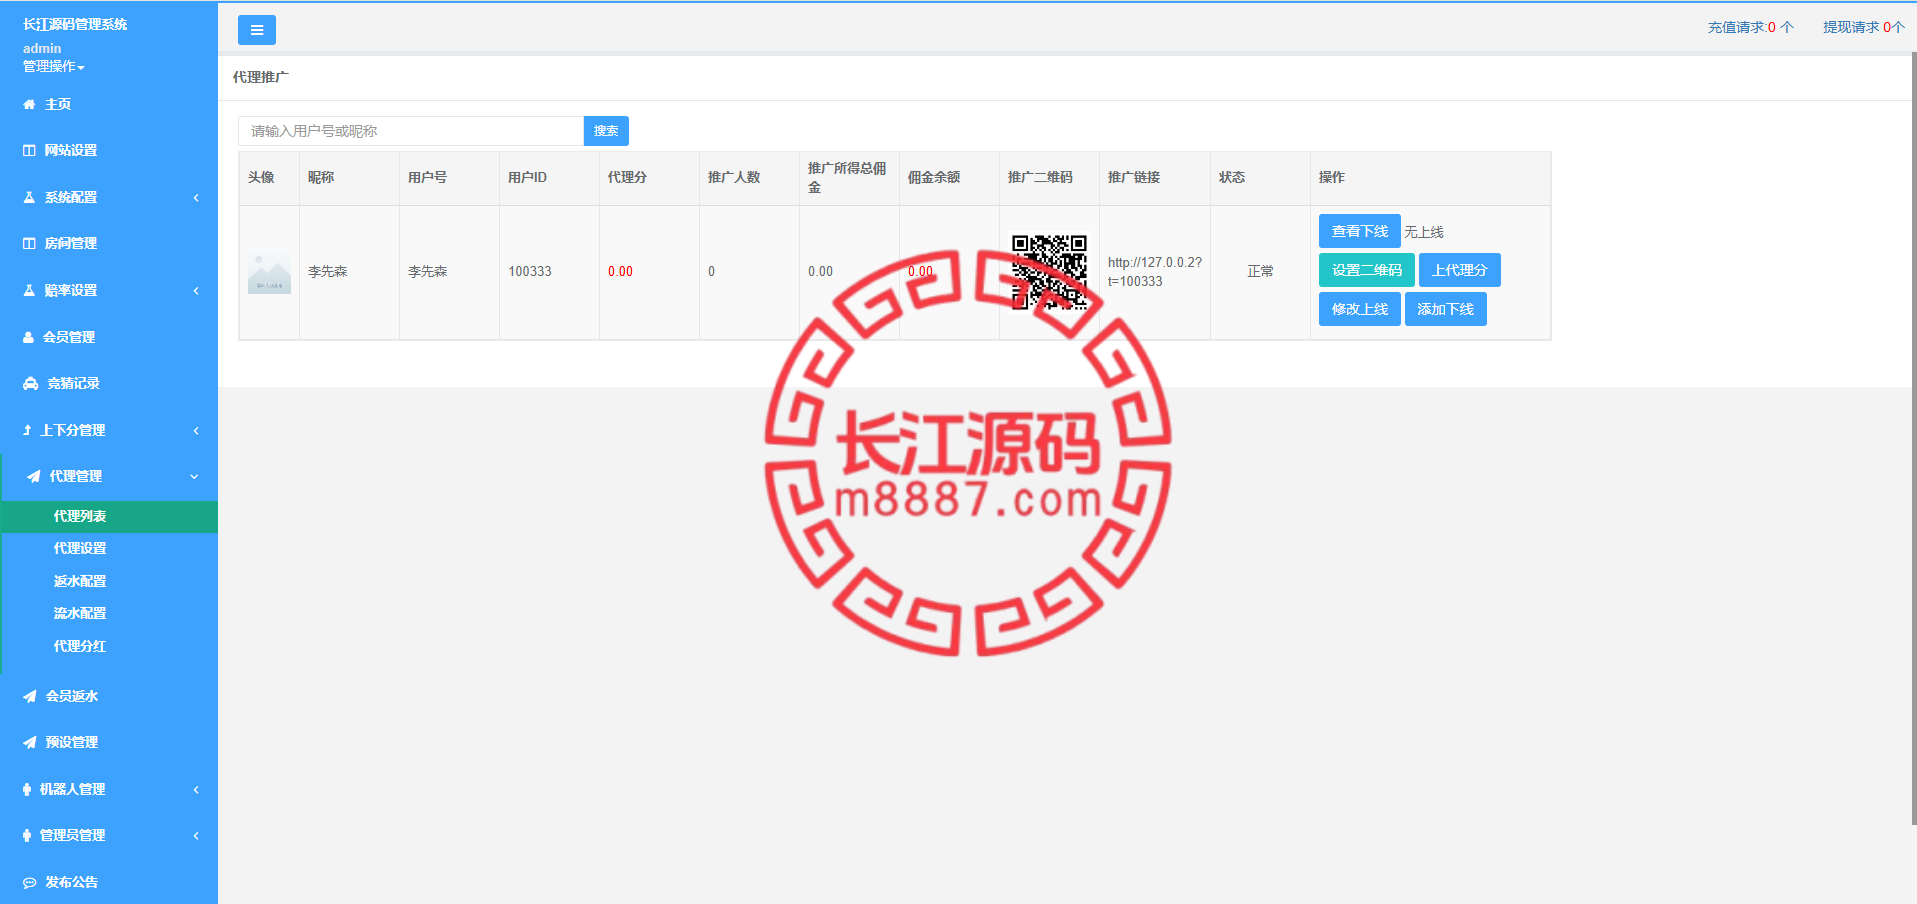Select 代理列表 submenu item
This screenshot has height=904, width=1917.
[110, 516]
